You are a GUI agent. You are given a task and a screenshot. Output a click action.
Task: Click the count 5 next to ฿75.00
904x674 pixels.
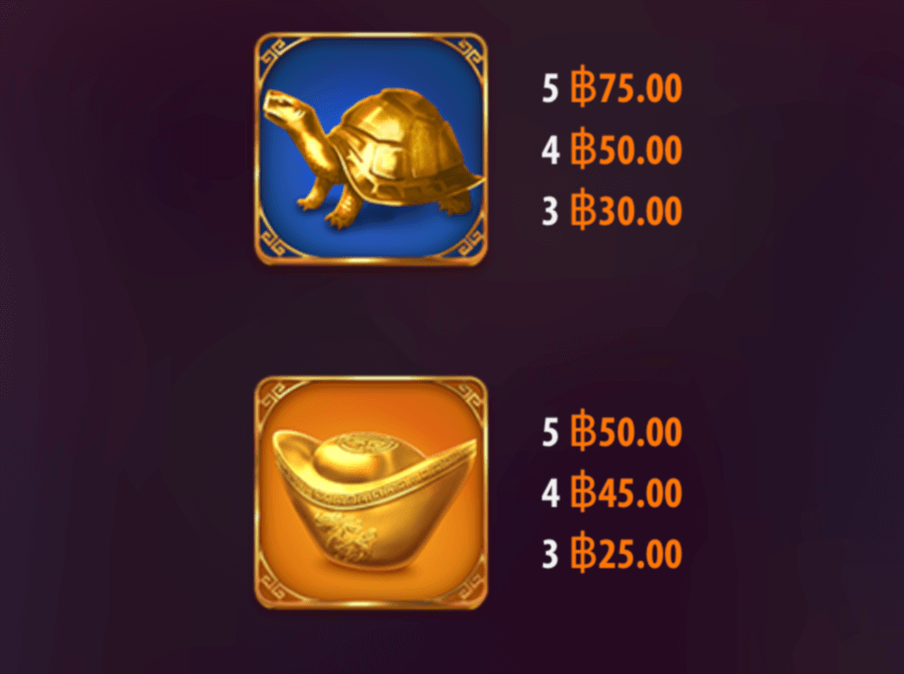tap(551, 89)
